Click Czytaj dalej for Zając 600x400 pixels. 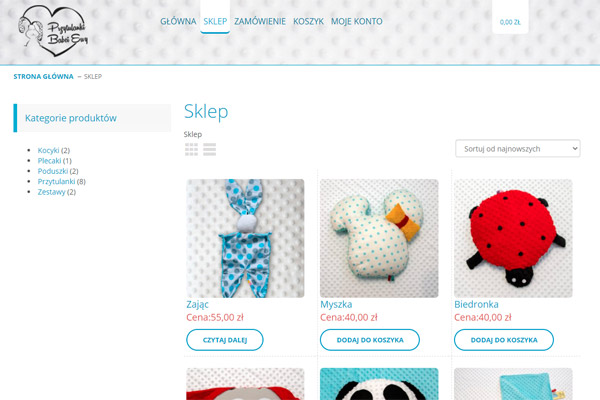225,340
